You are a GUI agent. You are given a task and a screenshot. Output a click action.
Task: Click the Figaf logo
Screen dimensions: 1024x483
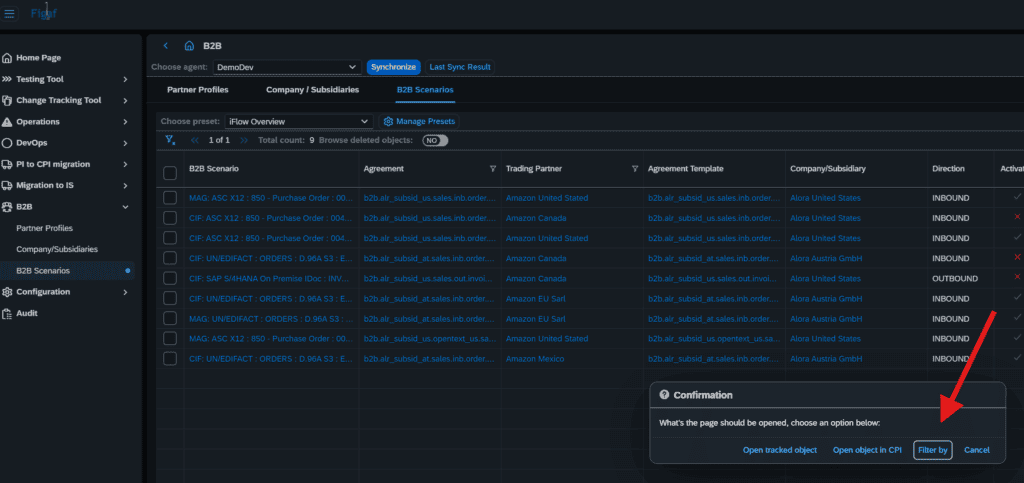tap(43, 13)
